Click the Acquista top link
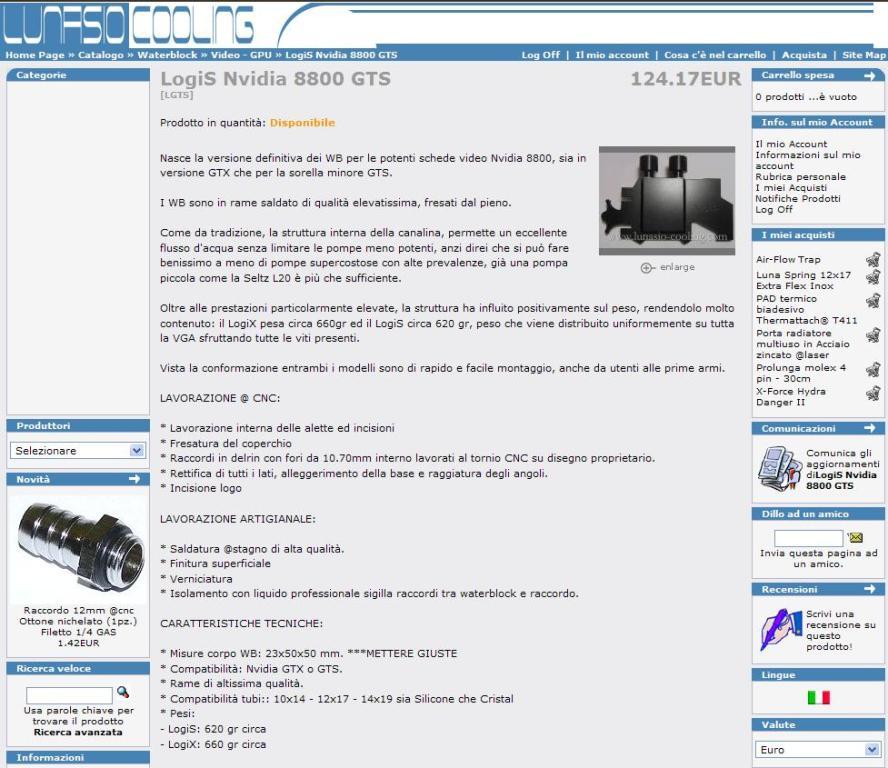The image size is (888, 768). coord(804,55)
